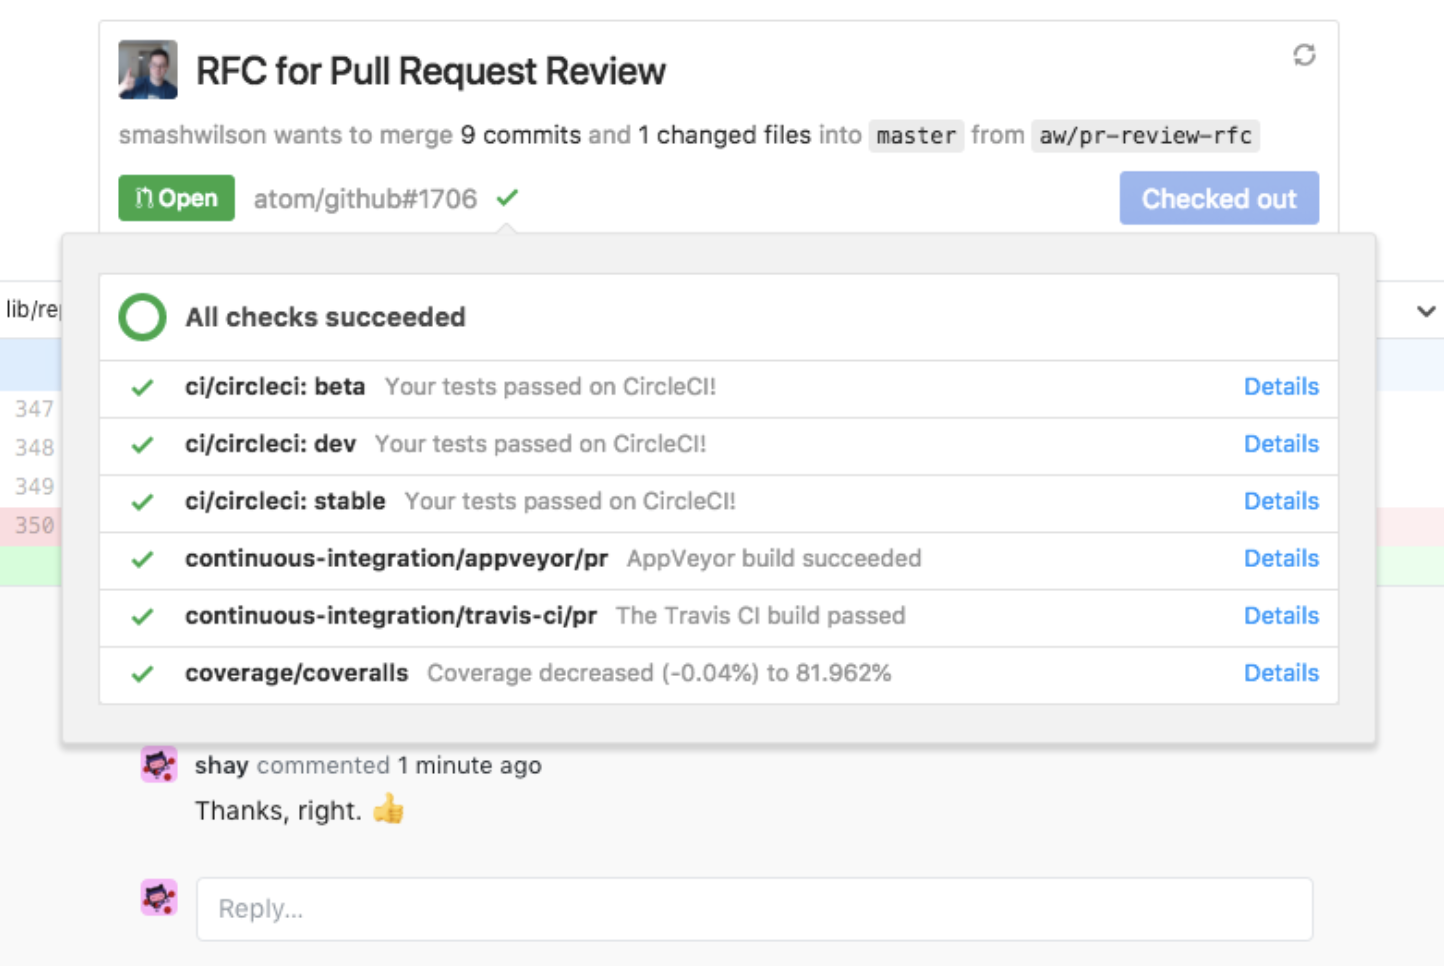Click the refresh icon to reload pull request
Viewport: 1444px width, 966px height.
[1303, 57]
